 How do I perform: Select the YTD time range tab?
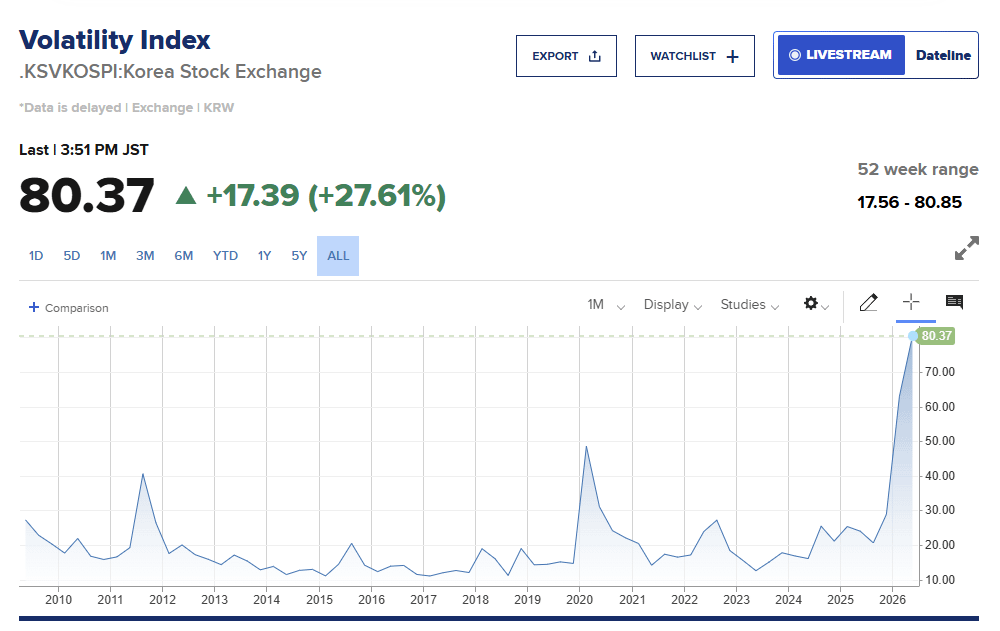pyautogui.click(x=225, y=256)
